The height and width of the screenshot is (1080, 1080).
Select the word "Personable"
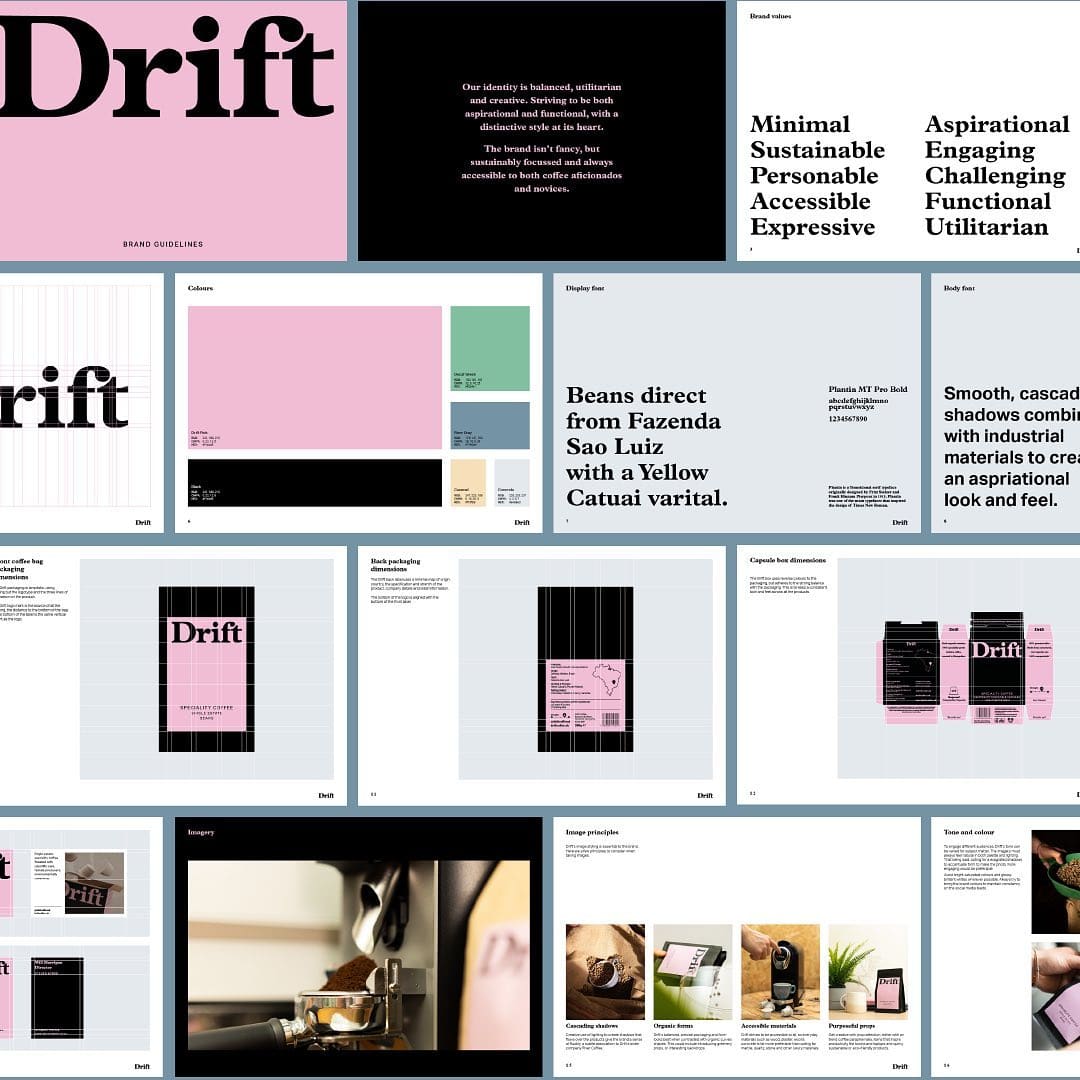813,176
